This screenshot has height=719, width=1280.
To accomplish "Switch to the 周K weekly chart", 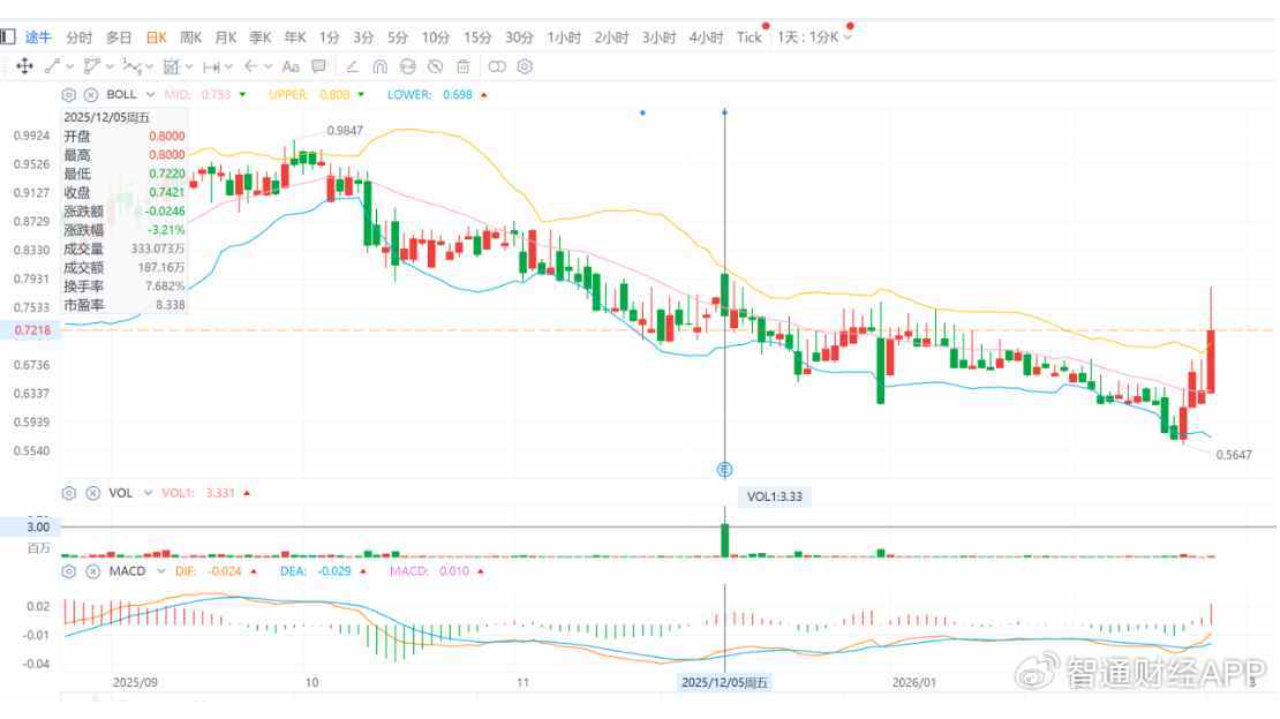I will point(191,37).
